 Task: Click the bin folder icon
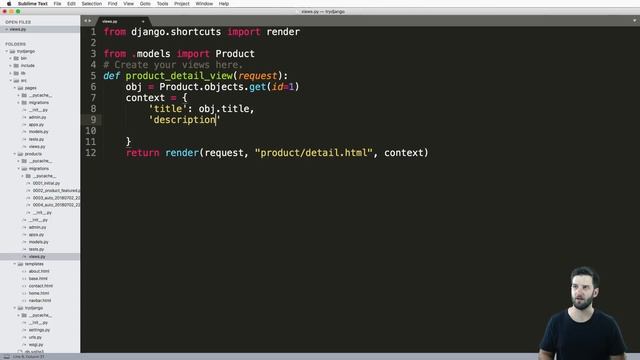pos(16,58)
